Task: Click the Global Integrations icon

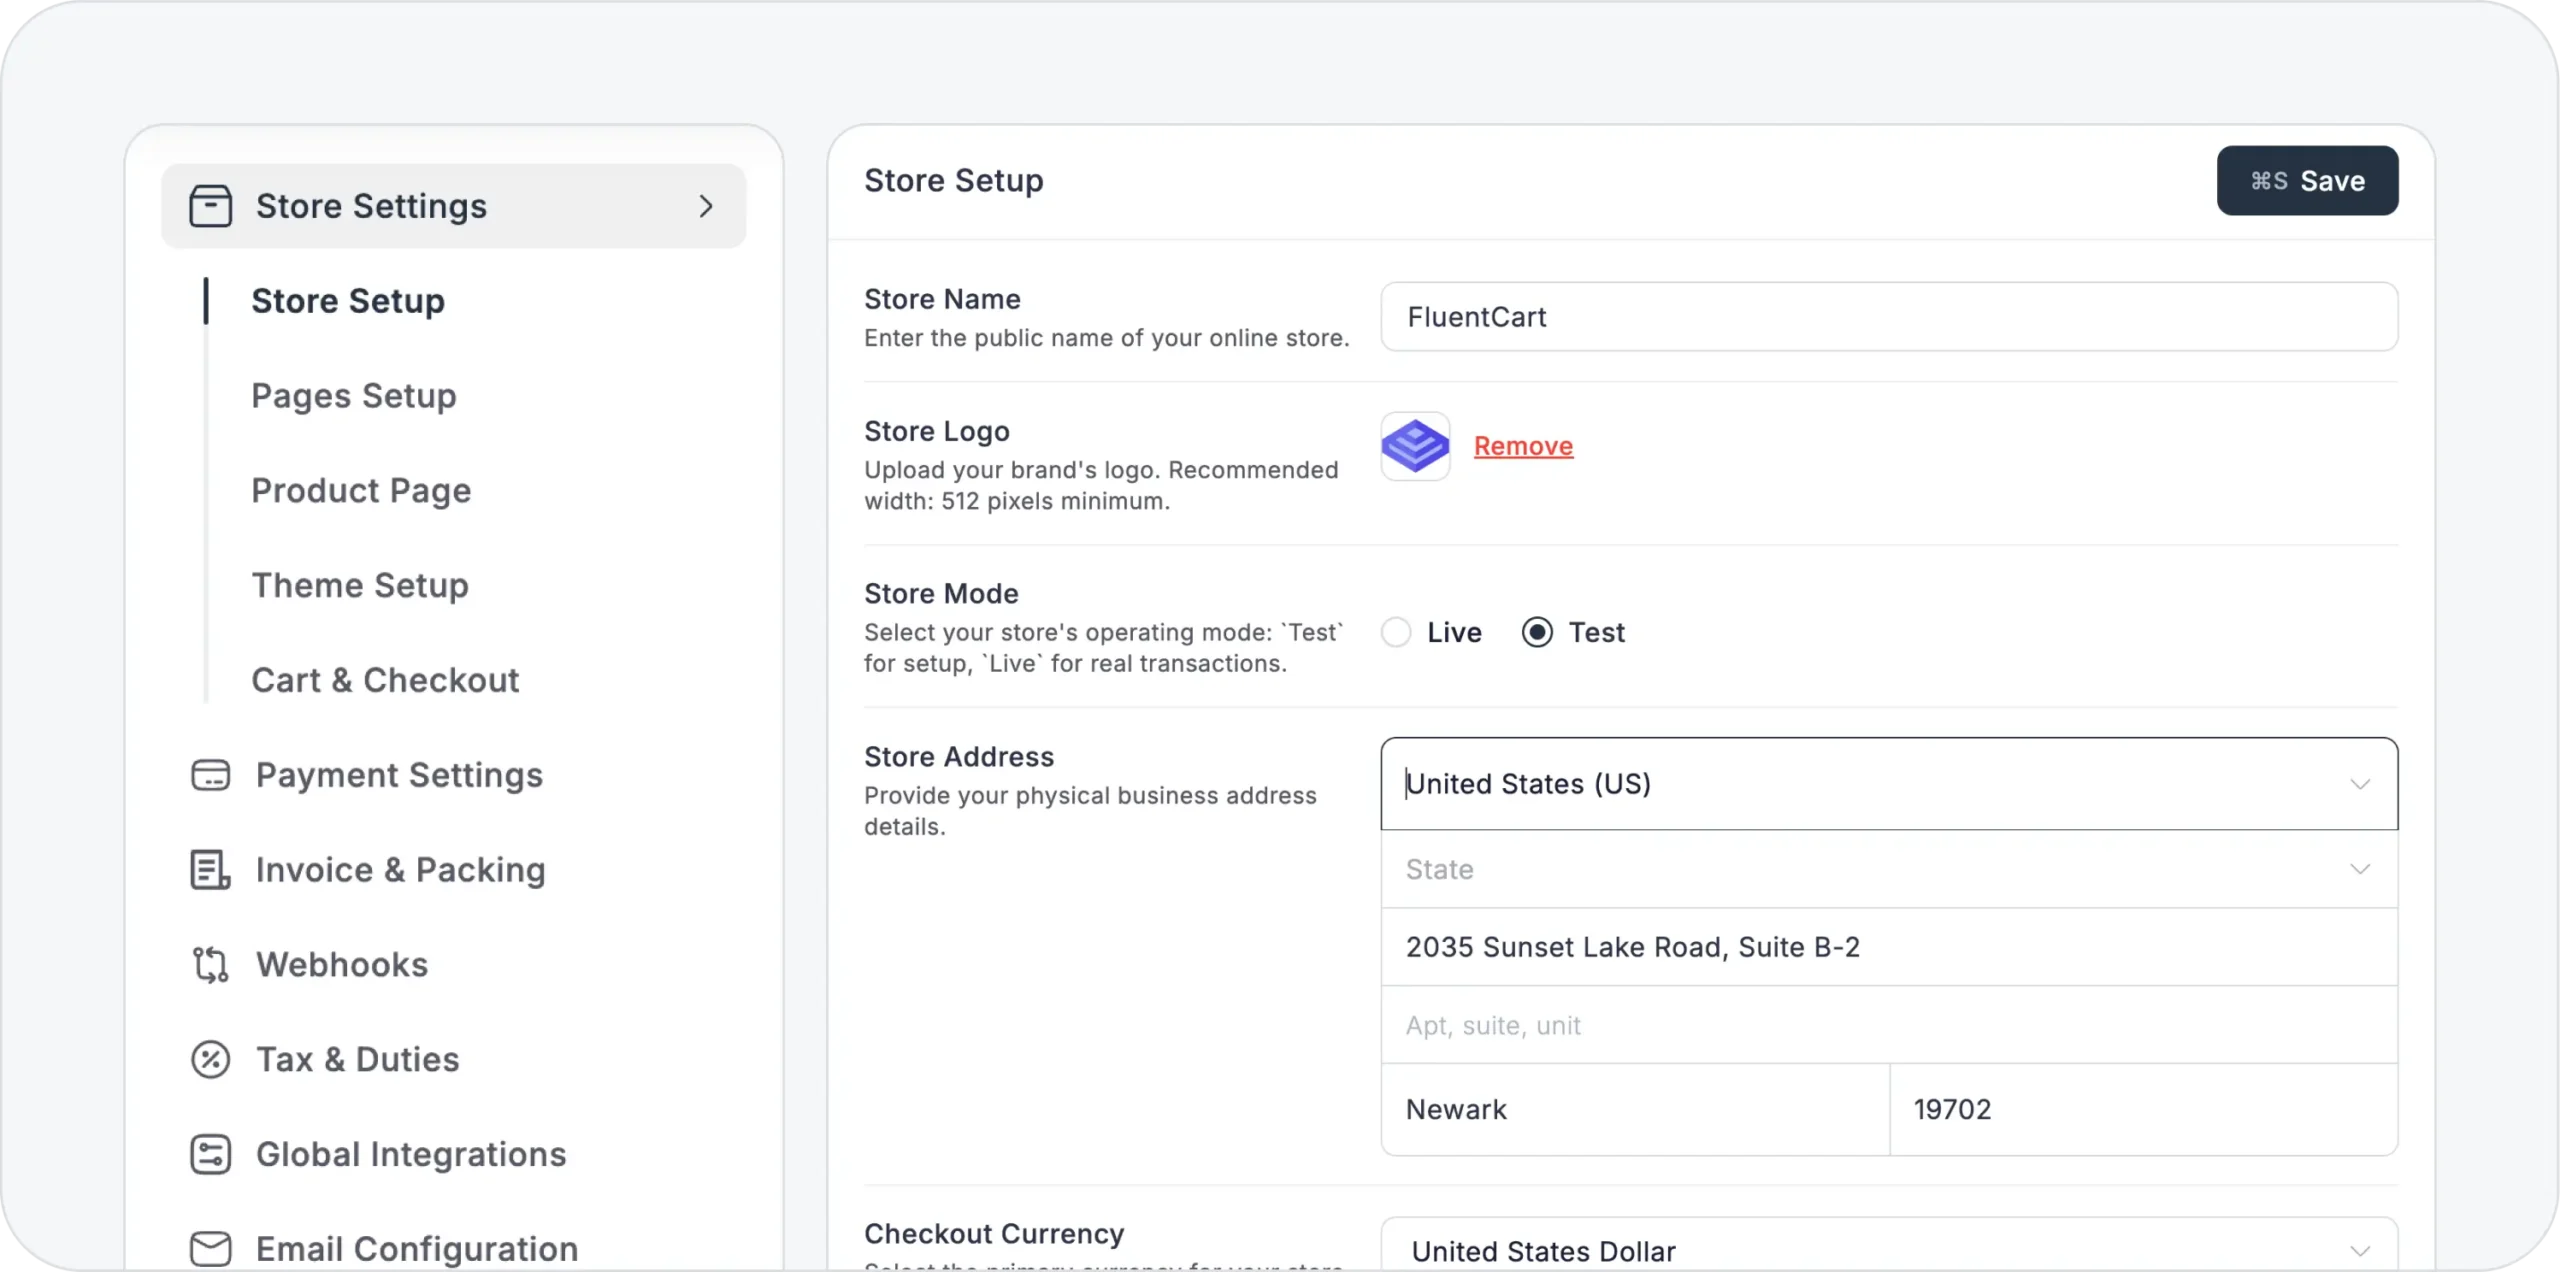Action: [210, 1154]
